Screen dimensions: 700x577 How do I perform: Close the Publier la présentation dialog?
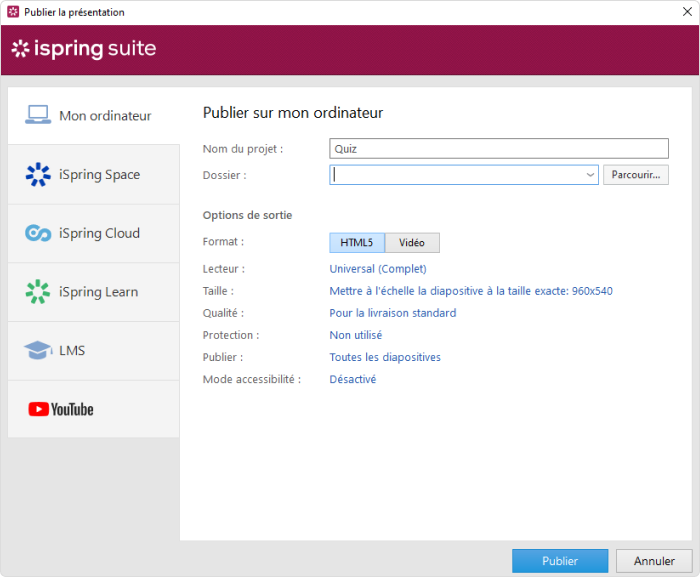[688, 12]
